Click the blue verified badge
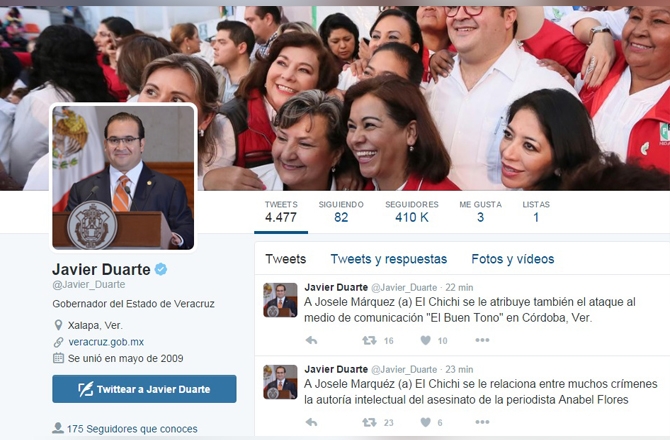Image resolution: width=670 pixels, height=440 pixels. point(161,269)
